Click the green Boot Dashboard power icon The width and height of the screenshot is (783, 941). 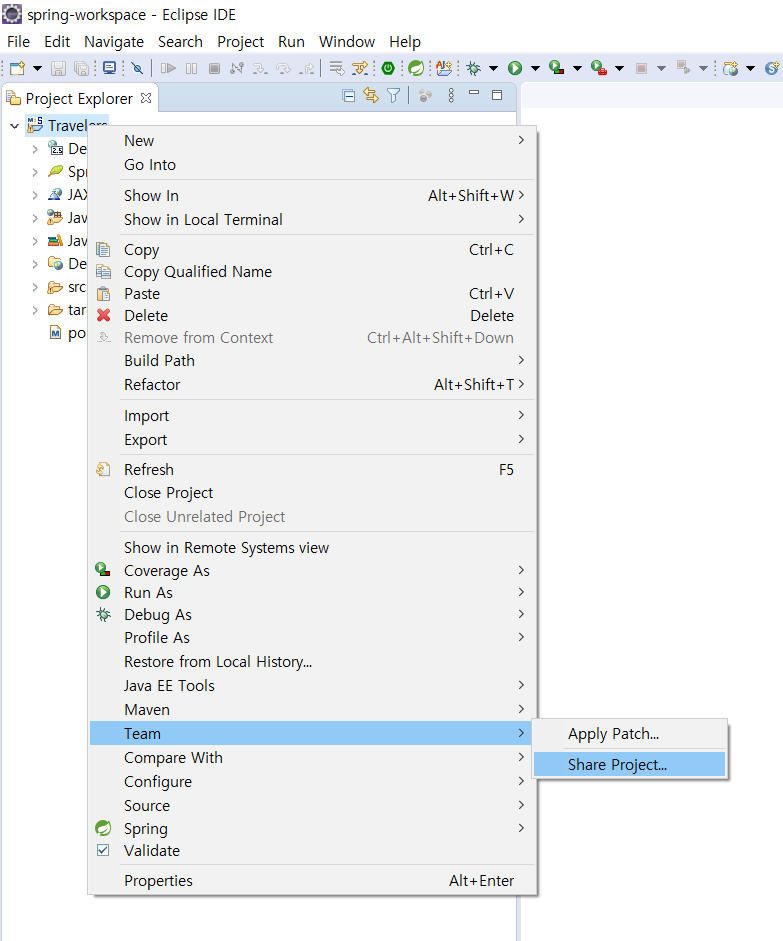[388, 68]
